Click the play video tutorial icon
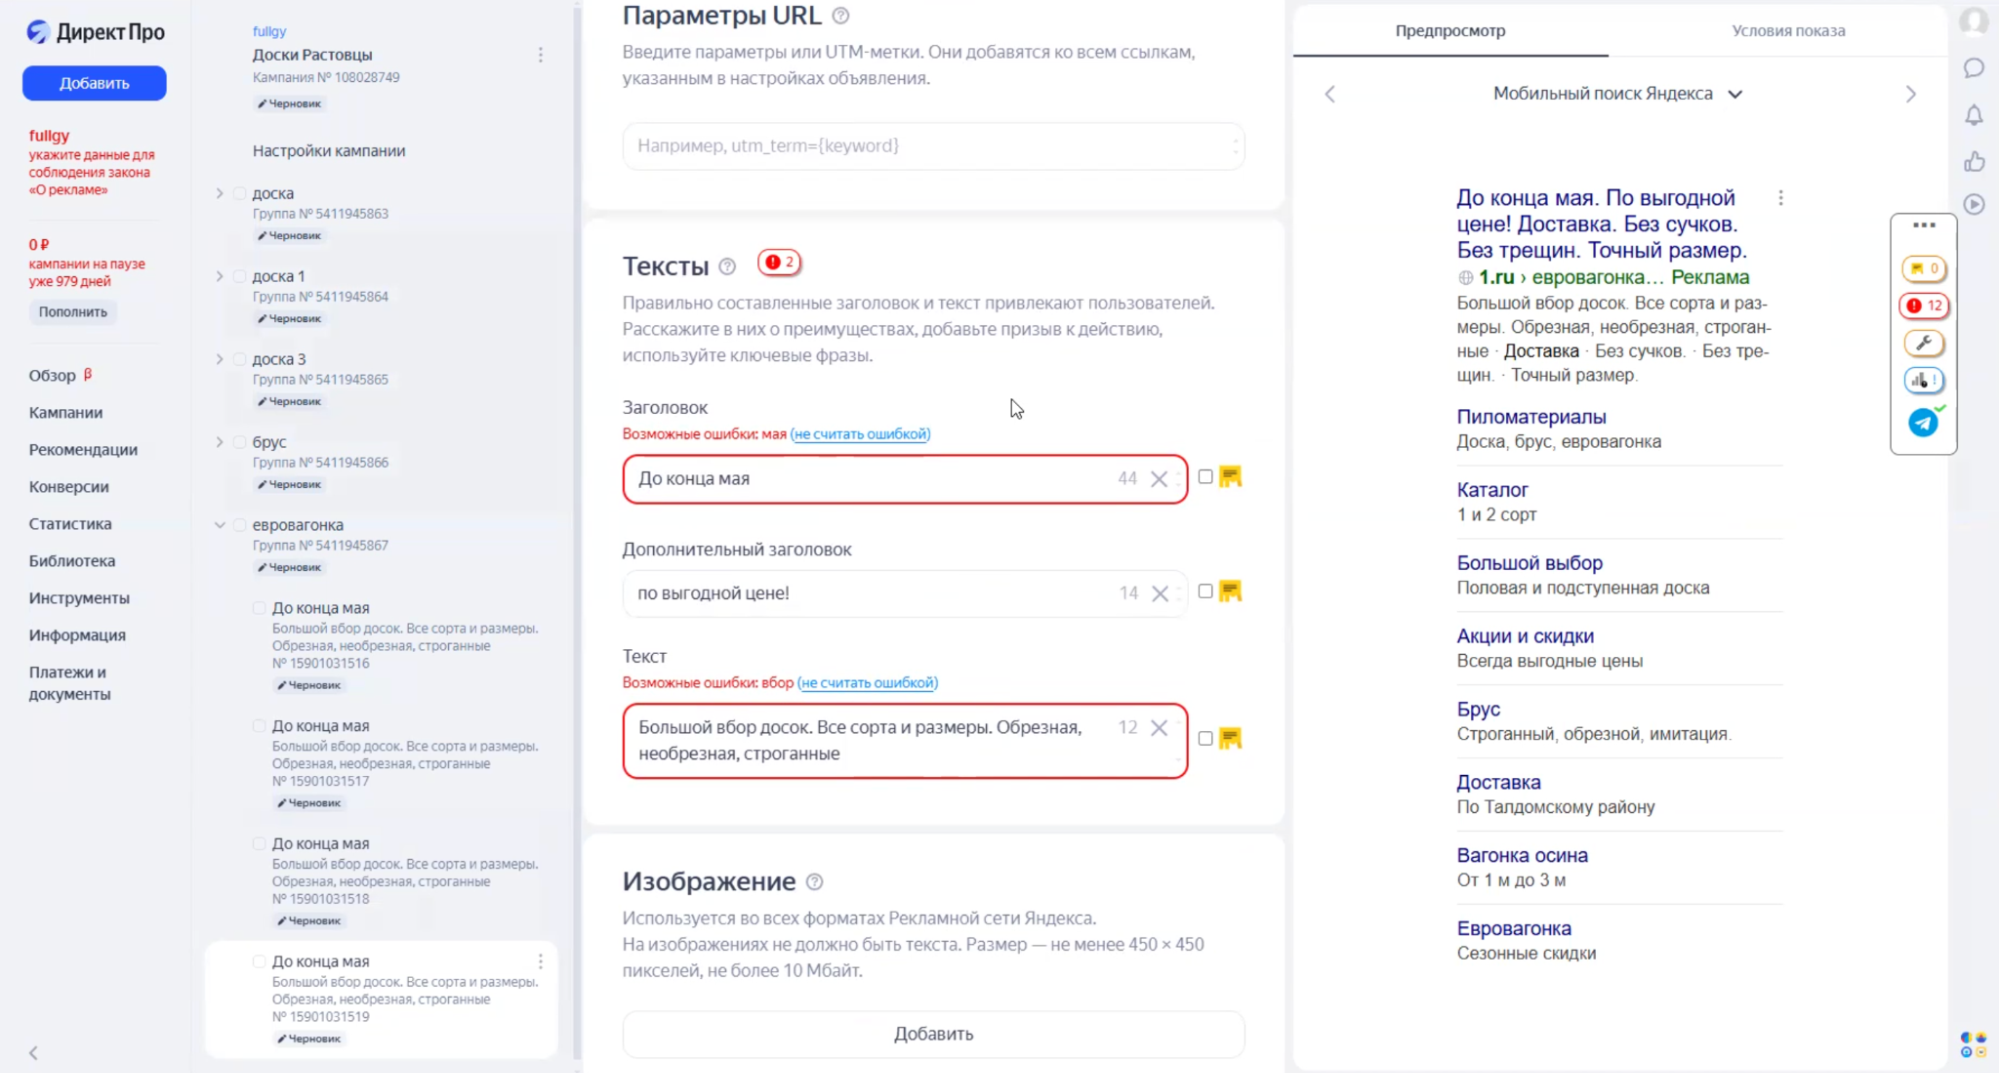Image resolution: width=1999 pixels, height=1073 pixels. tap(1974, 204)
